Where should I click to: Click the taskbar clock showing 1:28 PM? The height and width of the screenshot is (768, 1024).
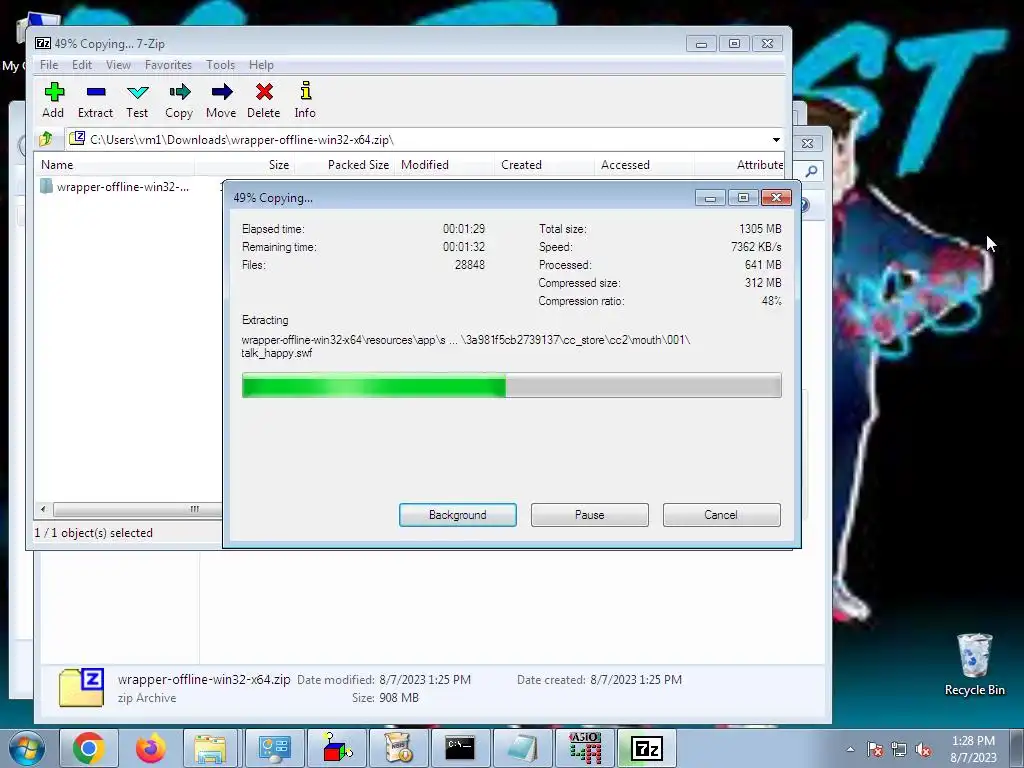coord(973,748)
